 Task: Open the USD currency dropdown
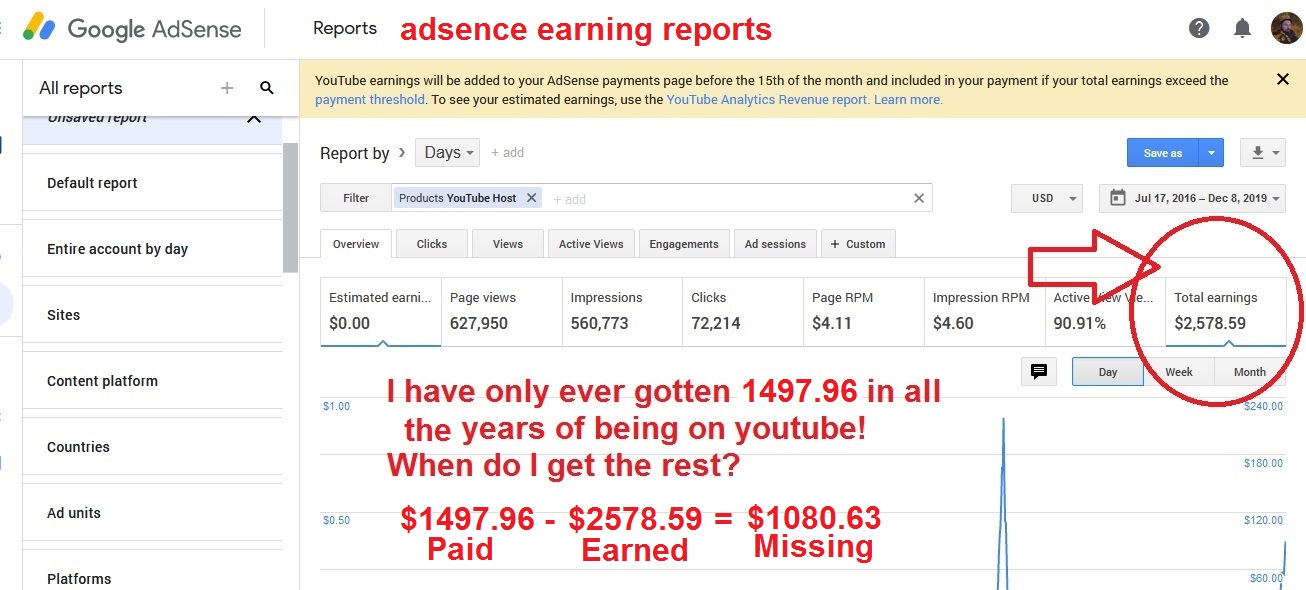coord(1047,198)
